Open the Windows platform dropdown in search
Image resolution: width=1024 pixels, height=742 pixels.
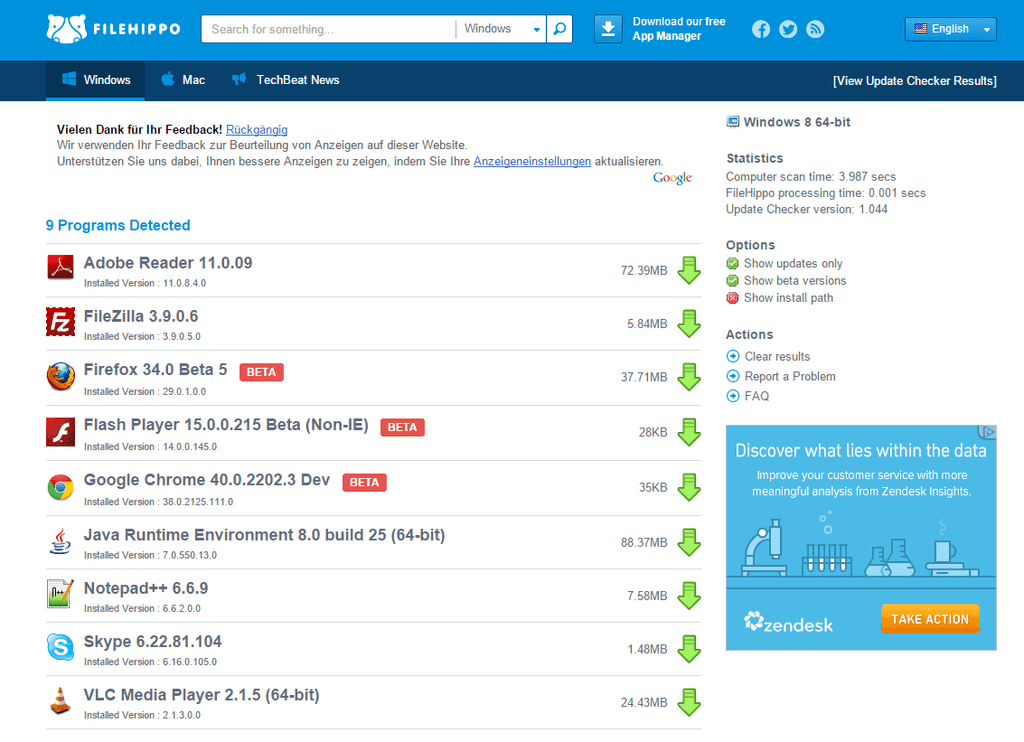[502, 29]
